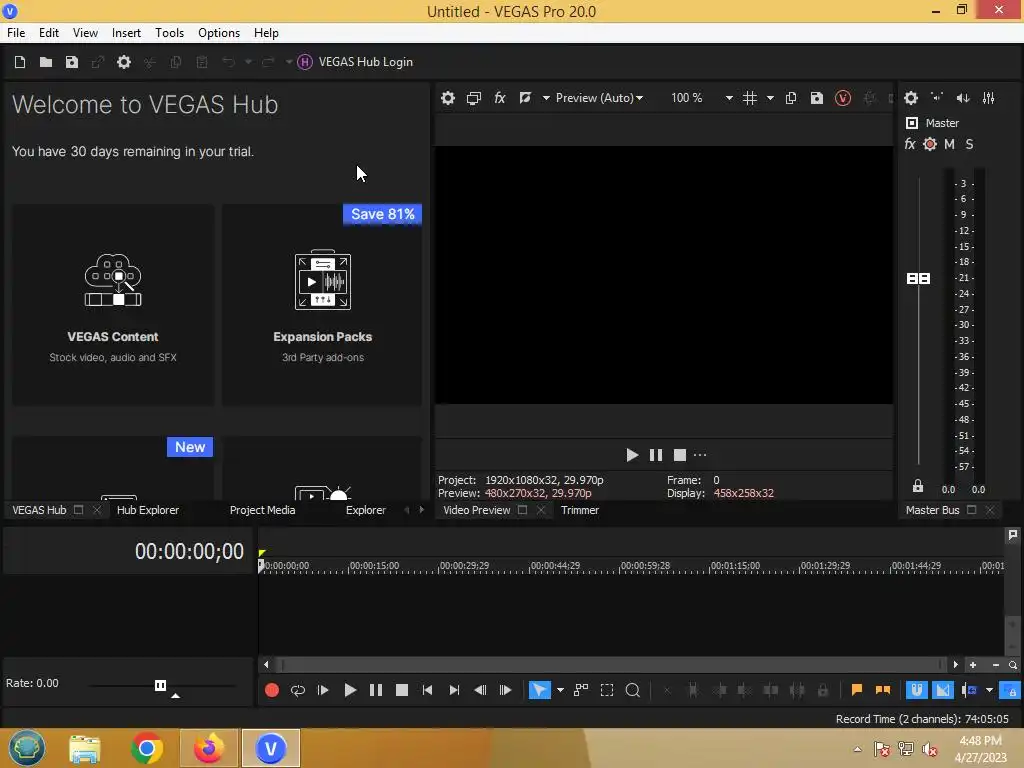Switch to the Project Media tab

263,510
